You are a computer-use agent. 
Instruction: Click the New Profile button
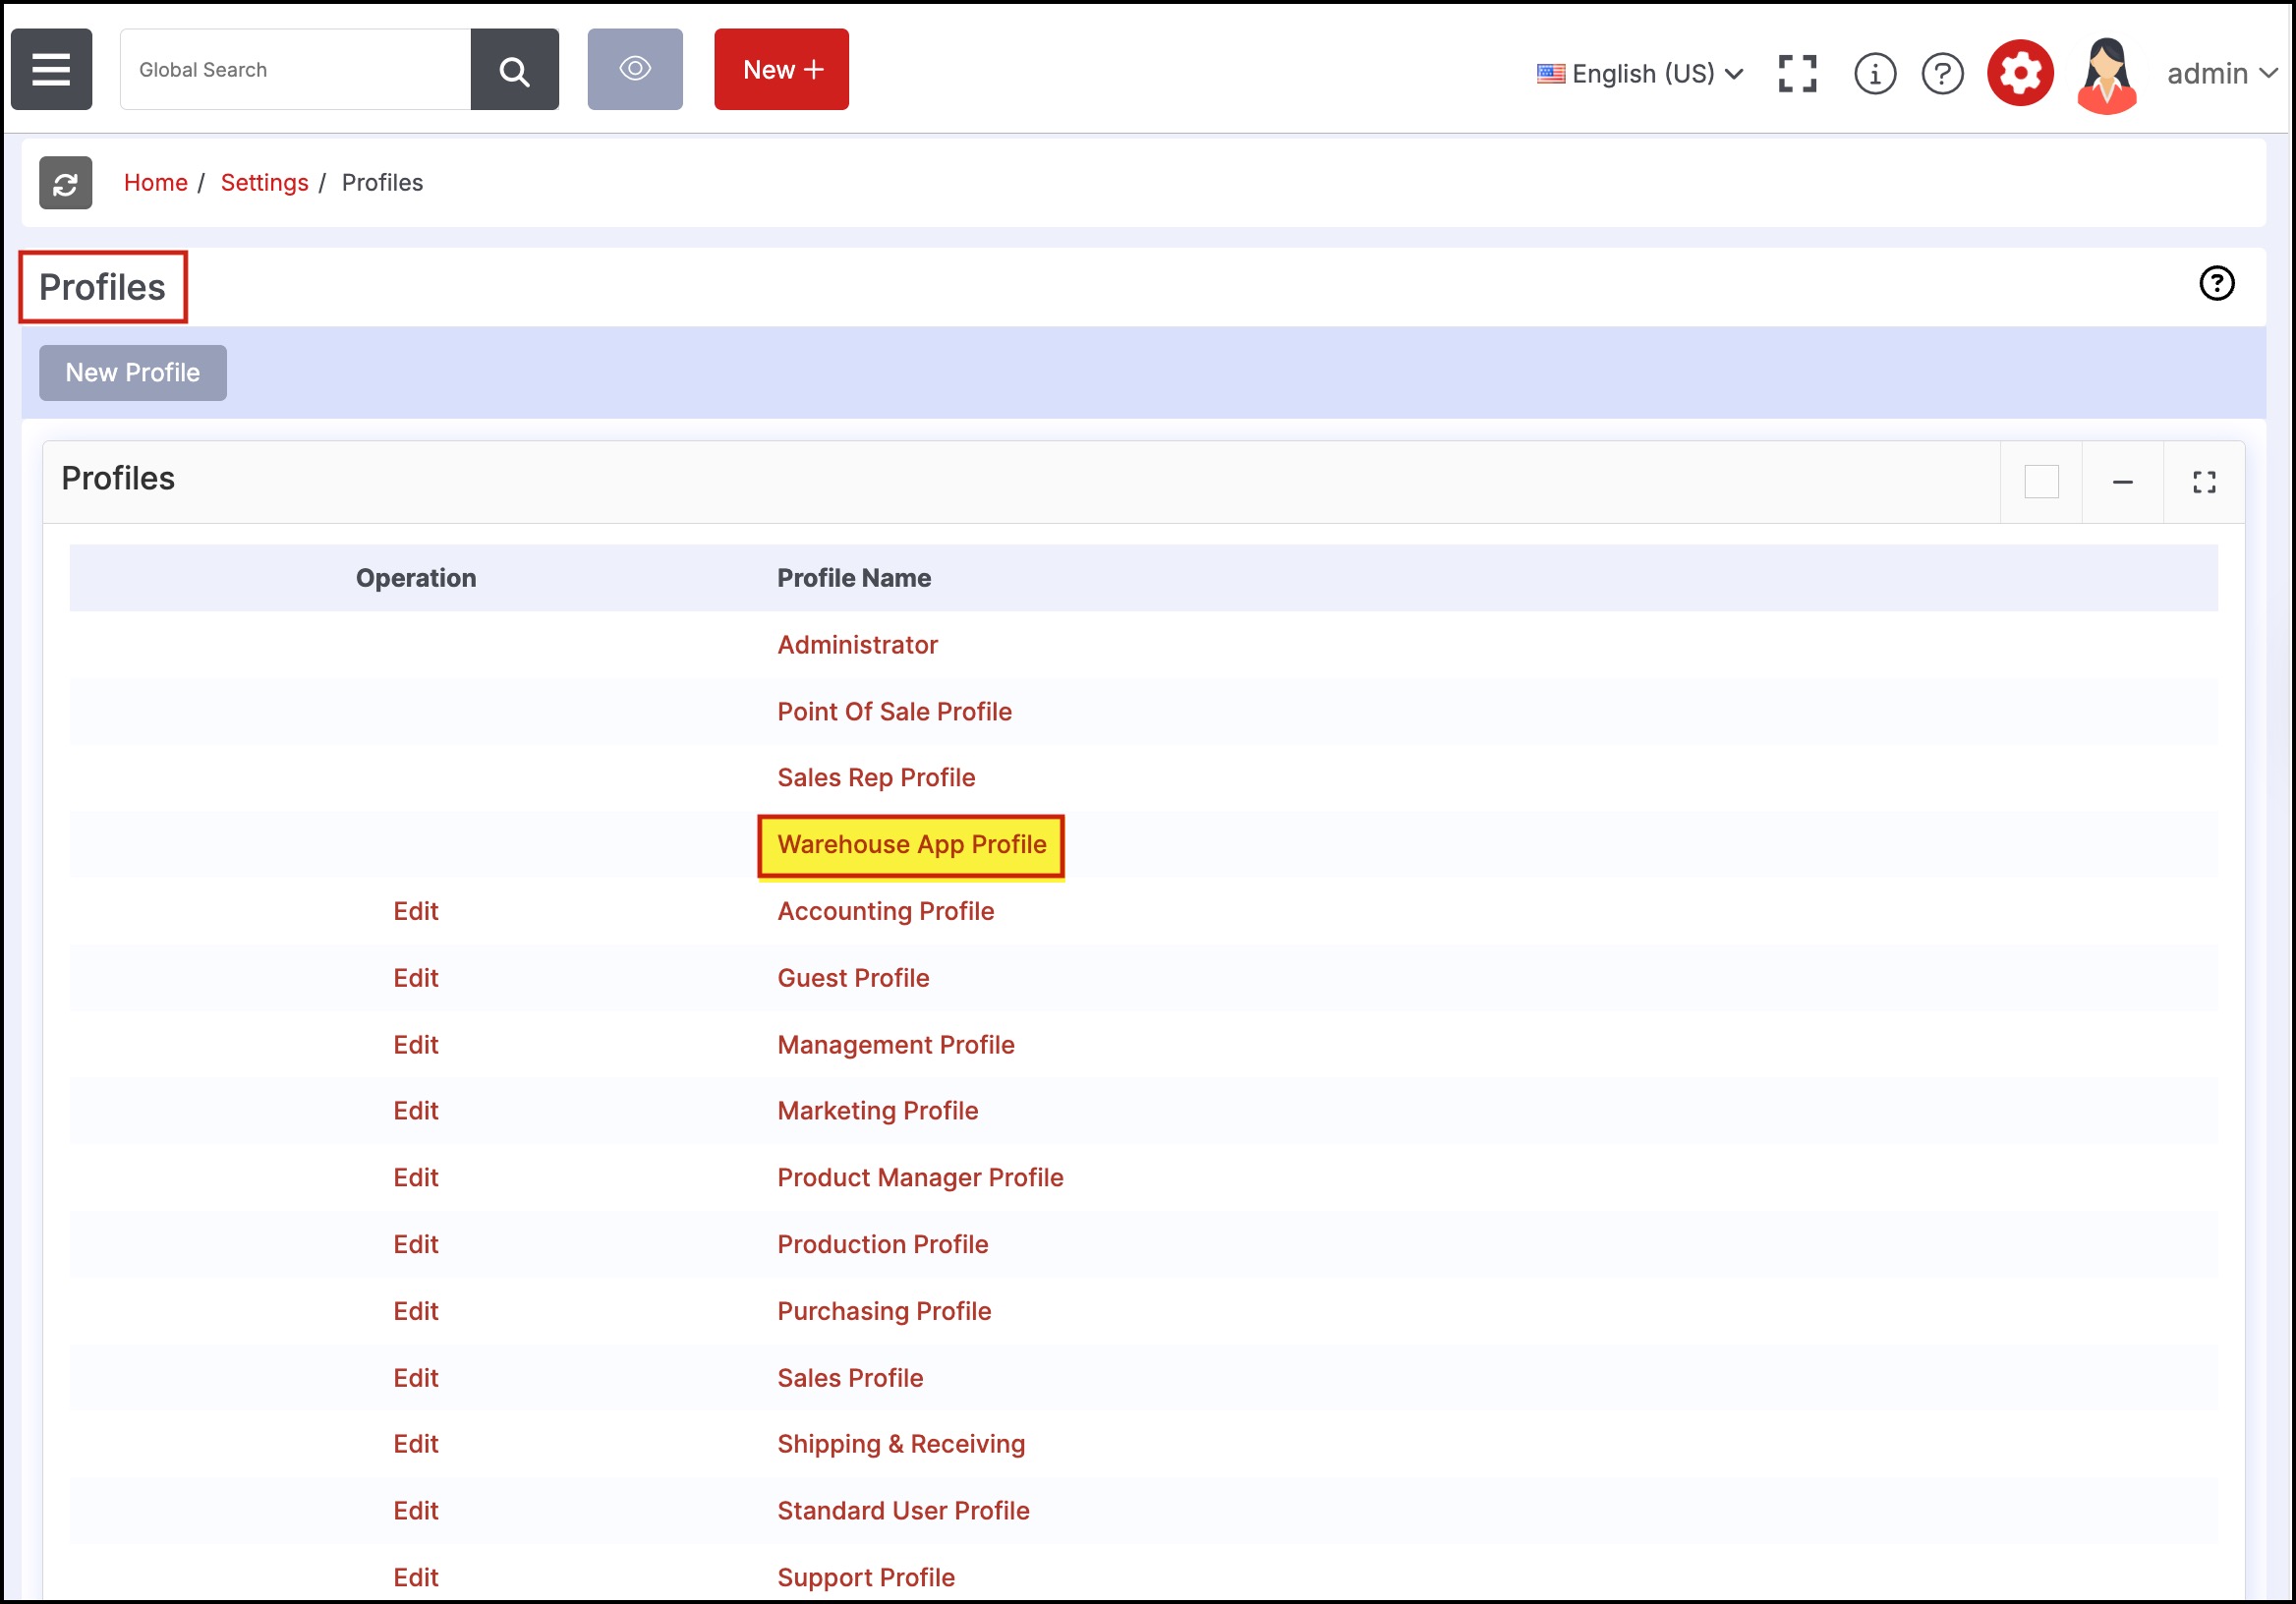coord(133,373)
